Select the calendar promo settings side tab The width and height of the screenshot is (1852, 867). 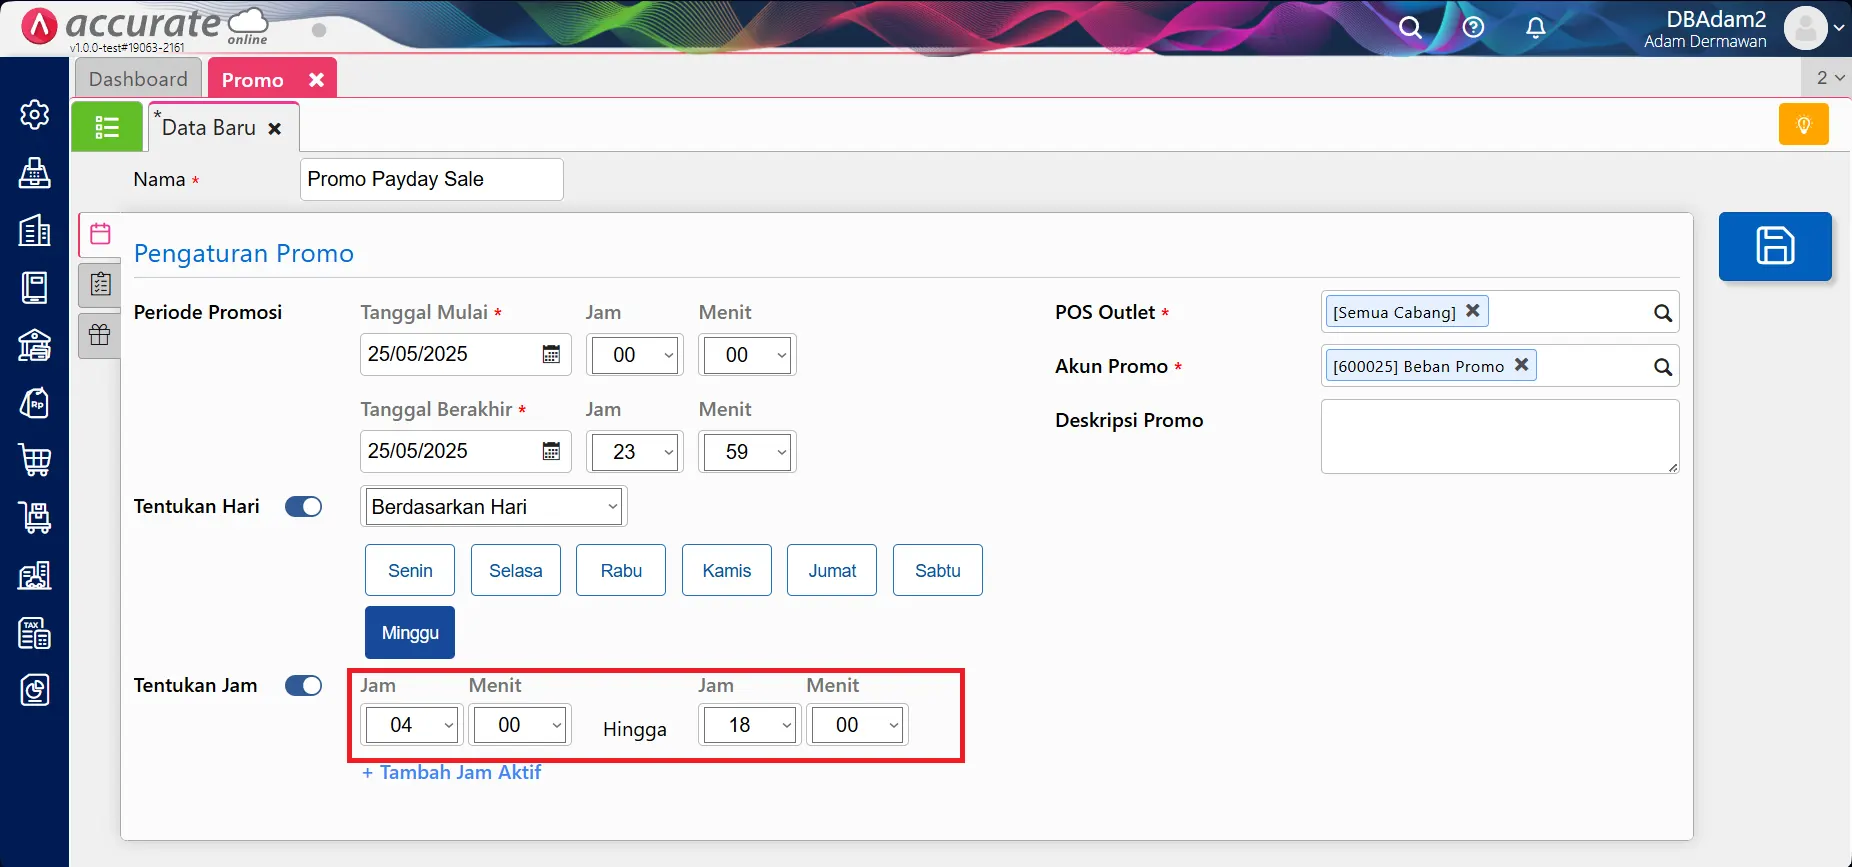100,234
